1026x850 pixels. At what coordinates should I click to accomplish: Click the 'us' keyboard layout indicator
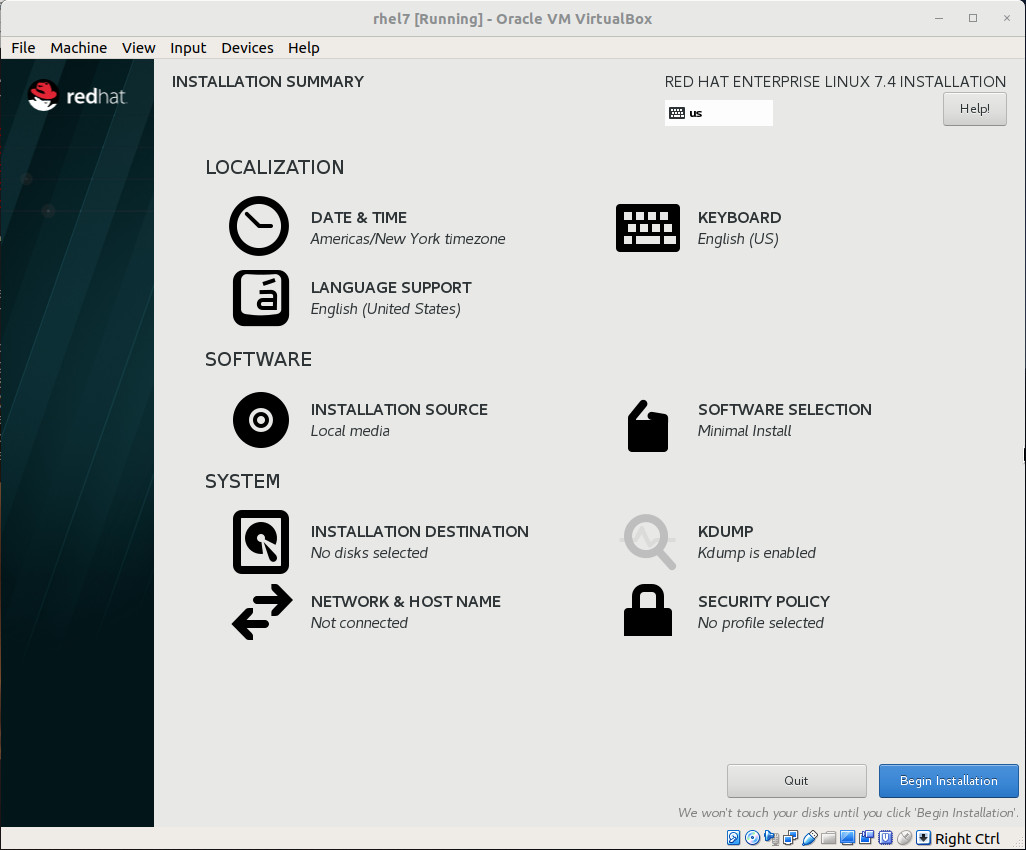[x=718, y=113]
